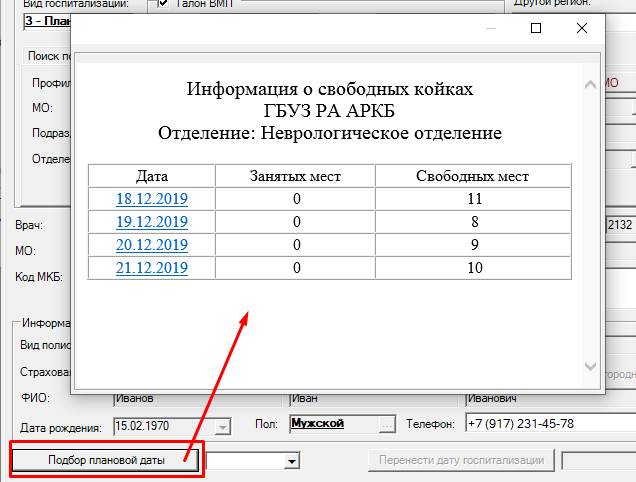Click free beds value 8 for 19.12.2019
The width and height of the screenshot is (636, 482).
tap(475, 222)
